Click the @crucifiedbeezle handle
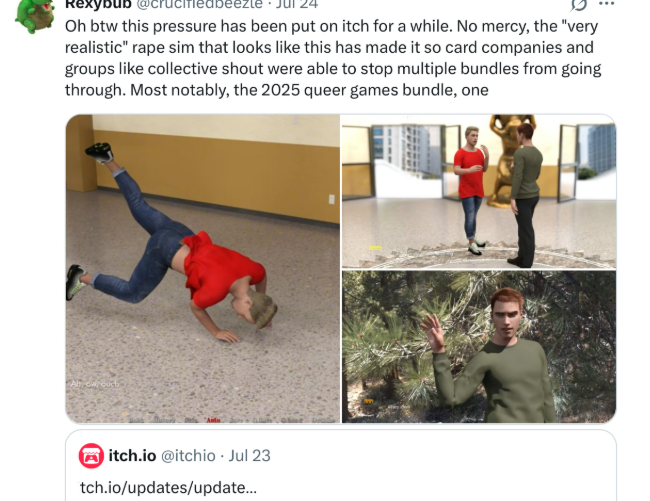The height and width of the screenshot is (501, 650). tap(199, 4)
